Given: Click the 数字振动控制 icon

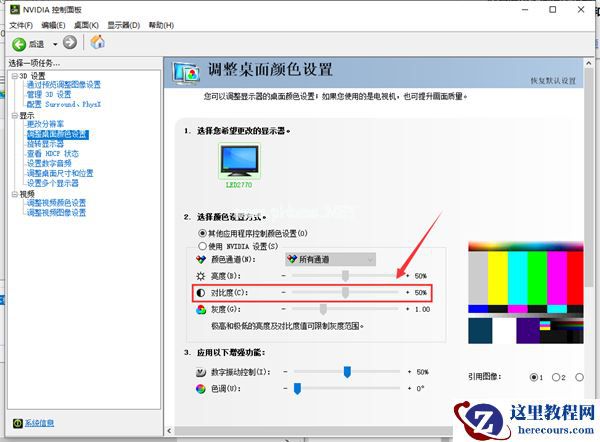Looking at the screenshot, I should click(x=201, y=372).
